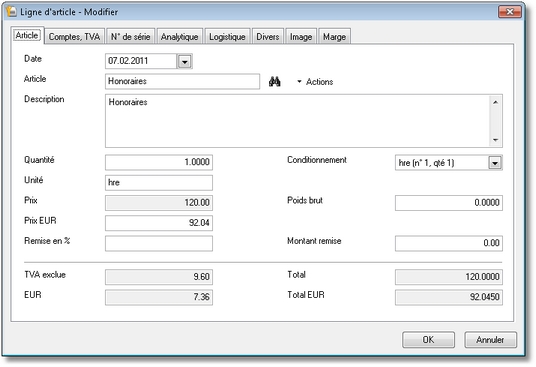Show the Marge tab

(334, 37)
